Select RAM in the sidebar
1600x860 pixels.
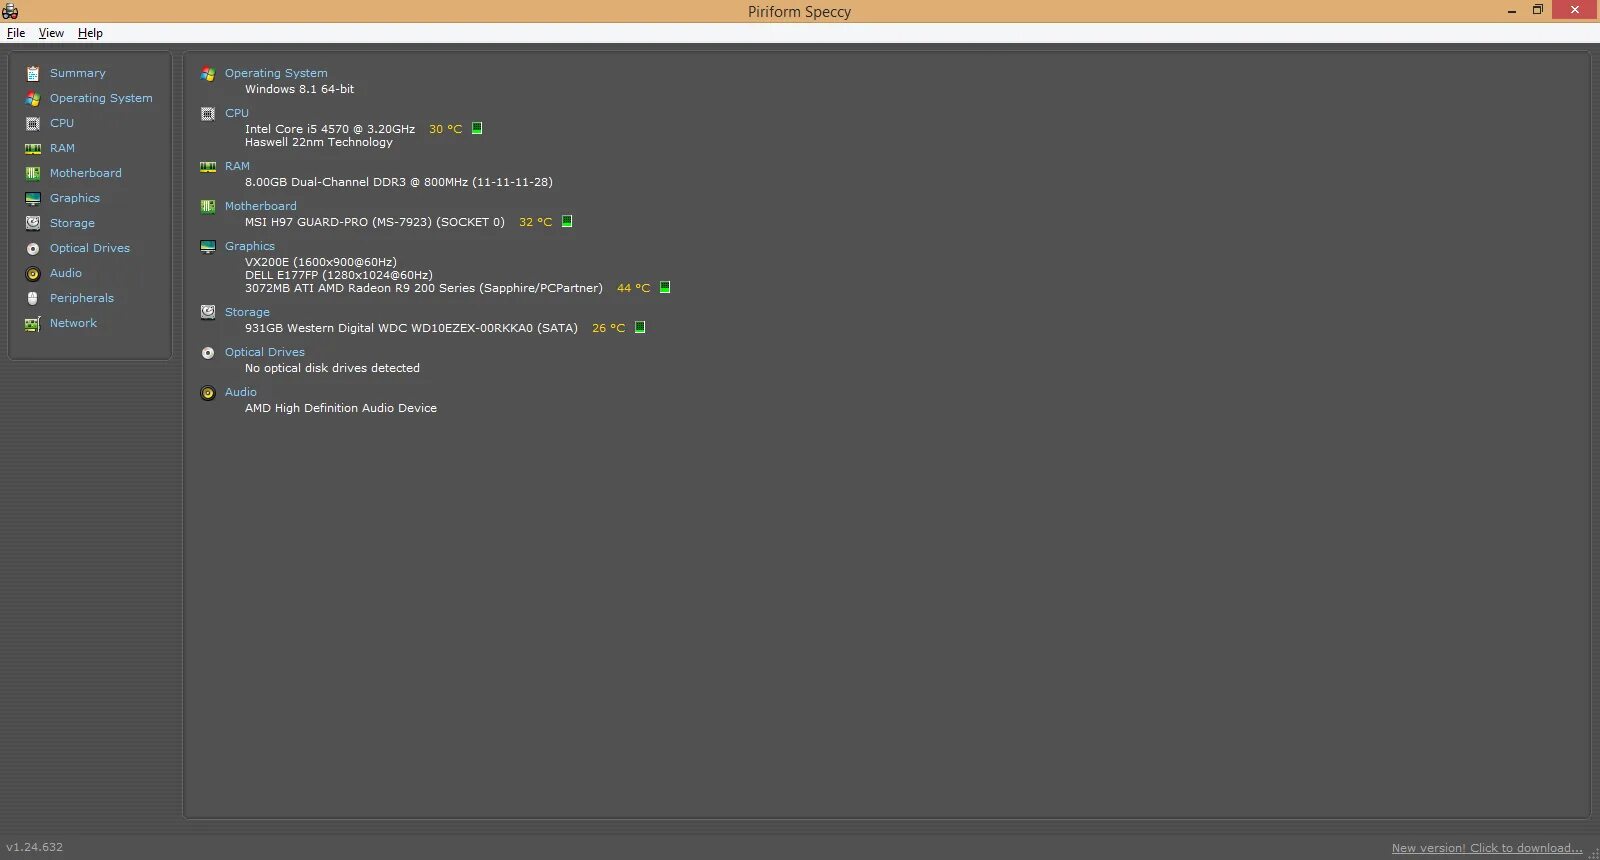click(62, 148)
